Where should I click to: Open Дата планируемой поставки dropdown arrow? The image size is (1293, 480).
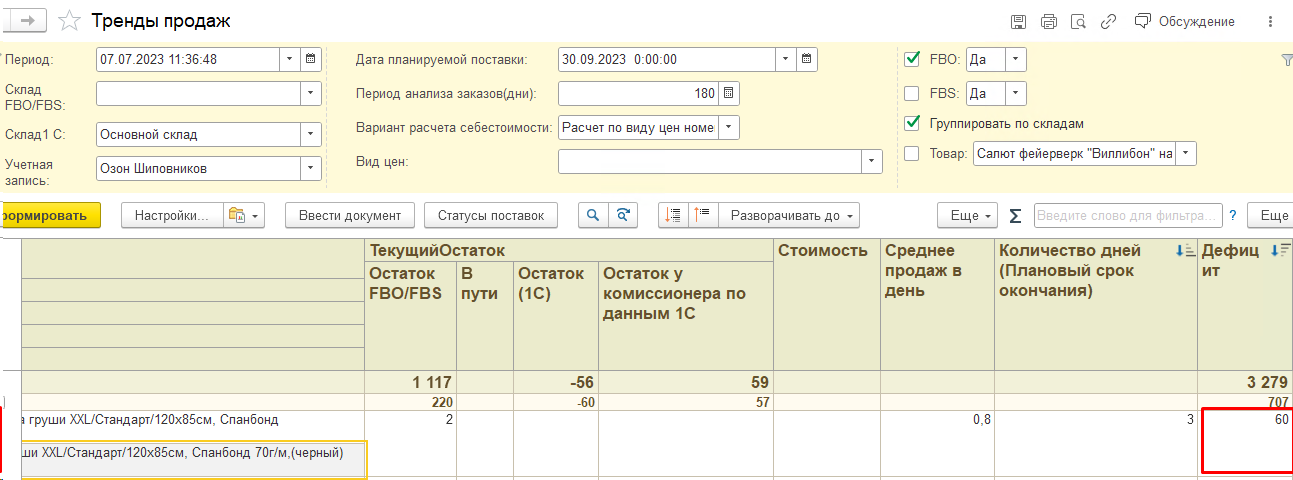point(786,59)
